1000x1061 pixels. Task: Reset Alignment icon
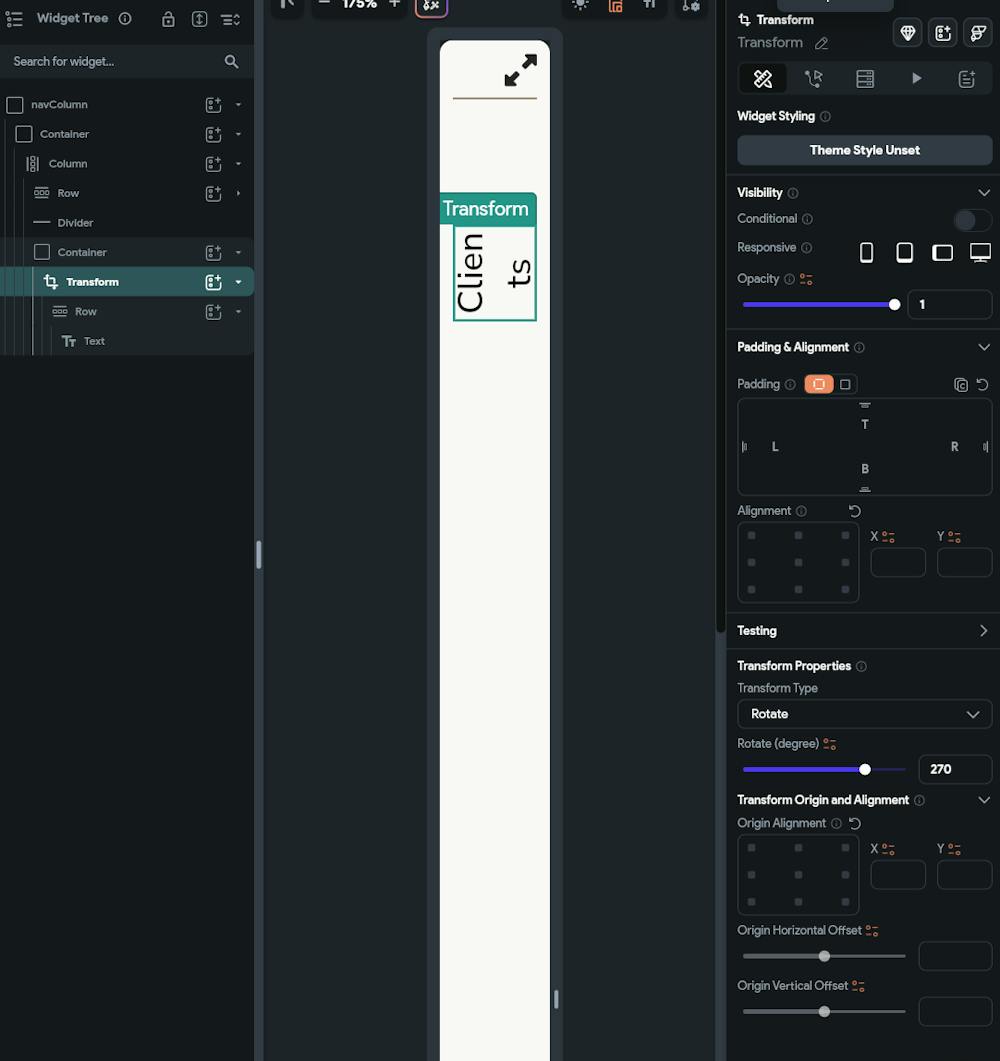coord(855,511)
